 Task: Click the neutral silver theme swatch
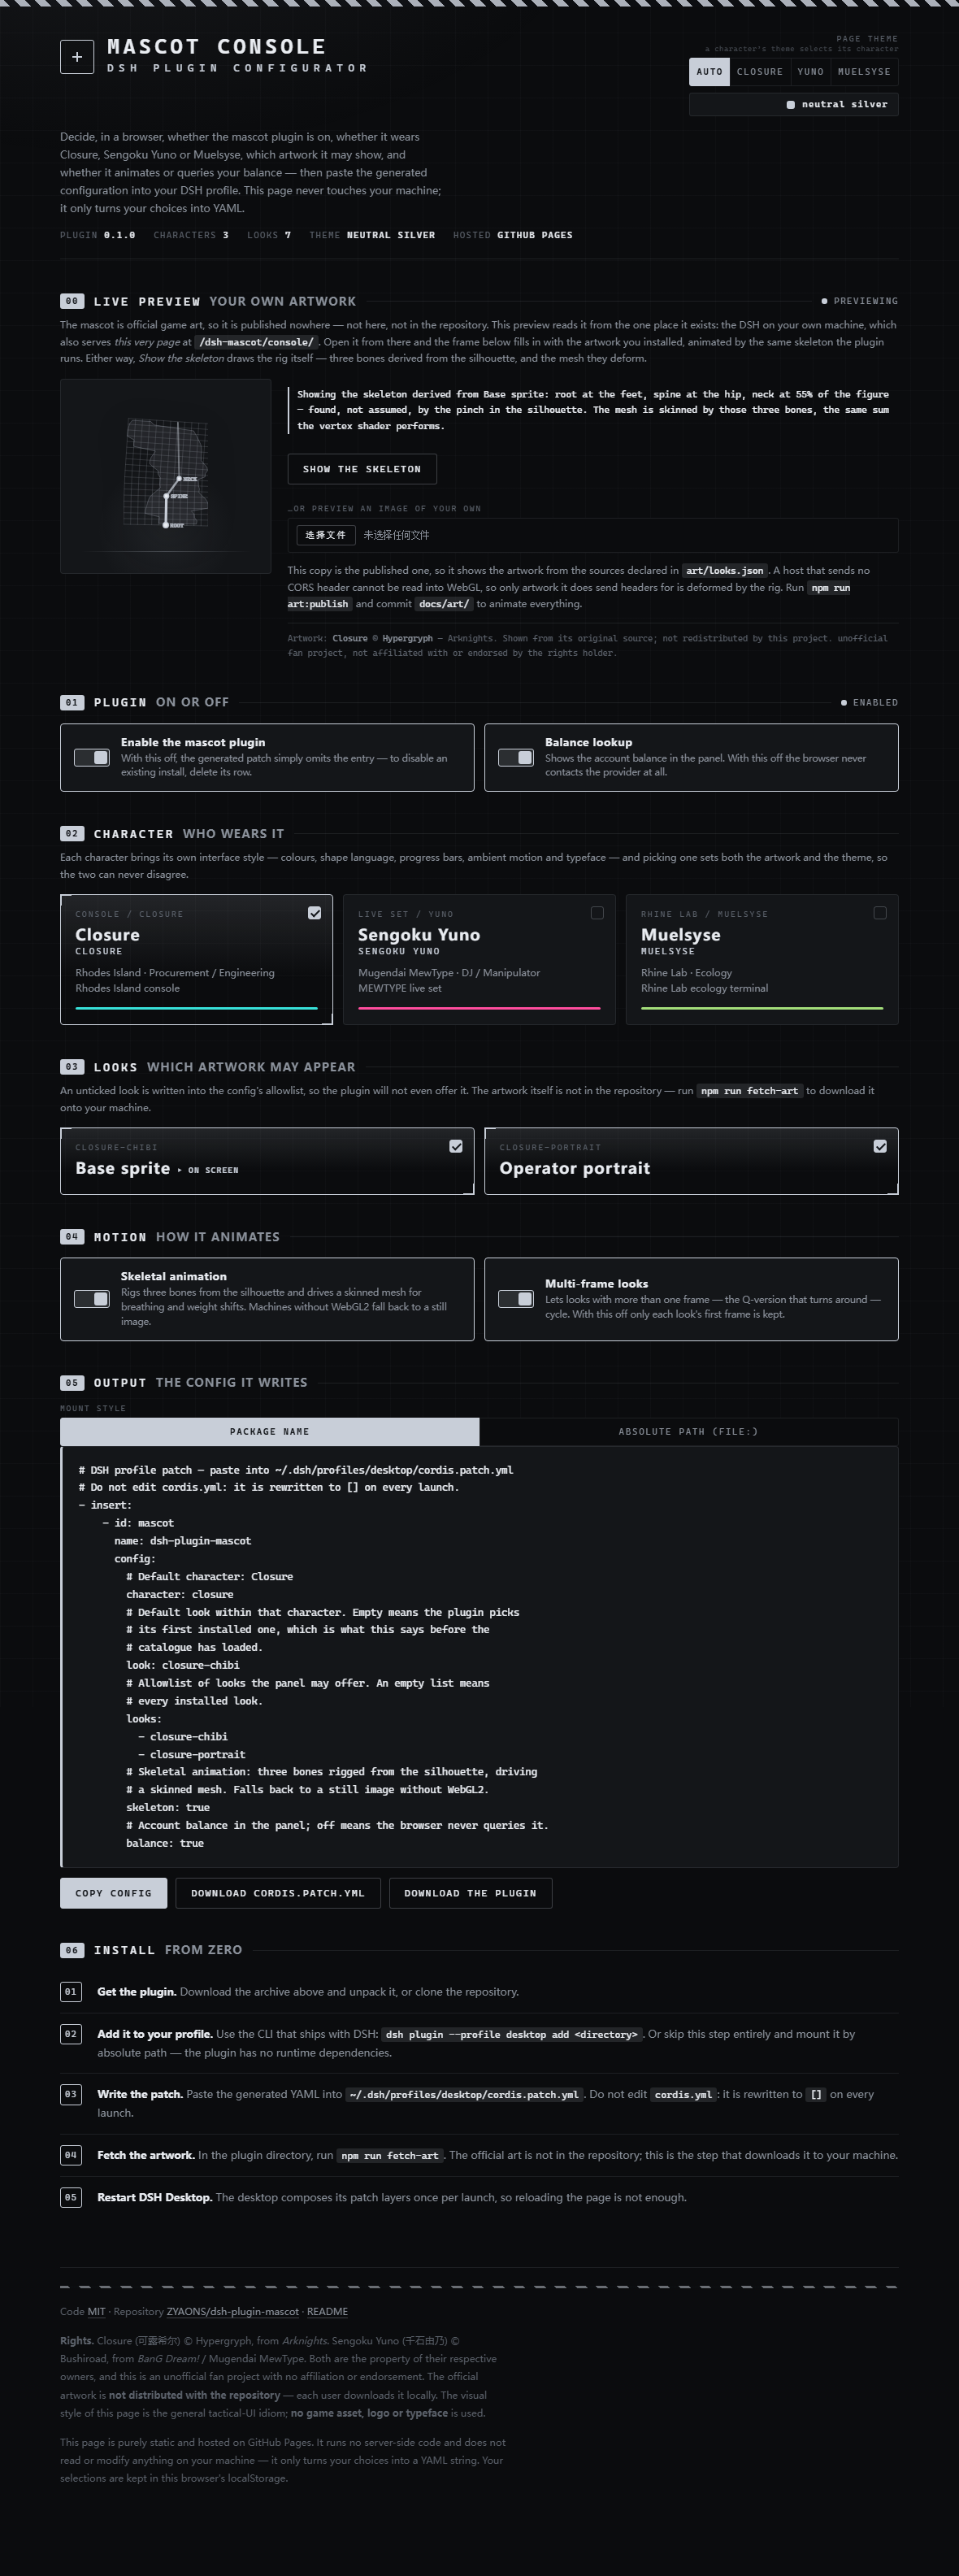794,104
